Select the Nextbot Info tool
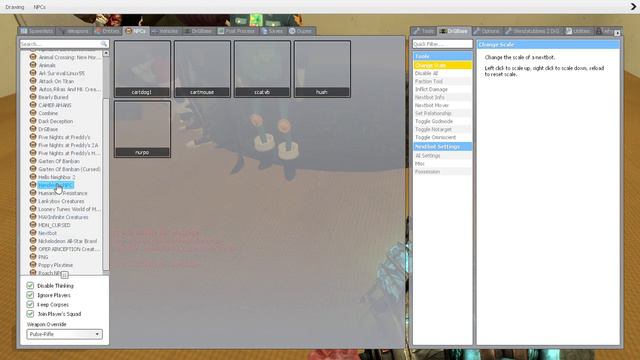640x360 pixels. [442, 97]
